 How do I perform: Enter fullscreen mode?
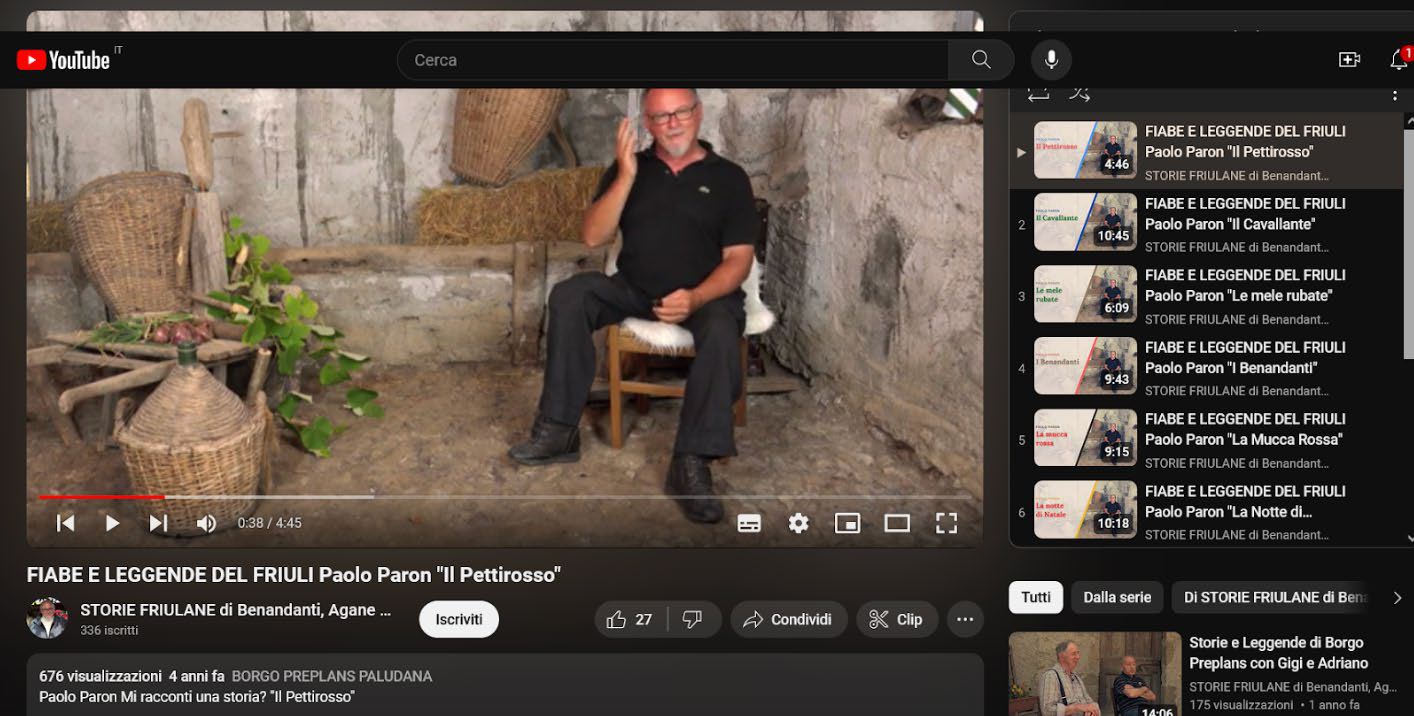946,523
